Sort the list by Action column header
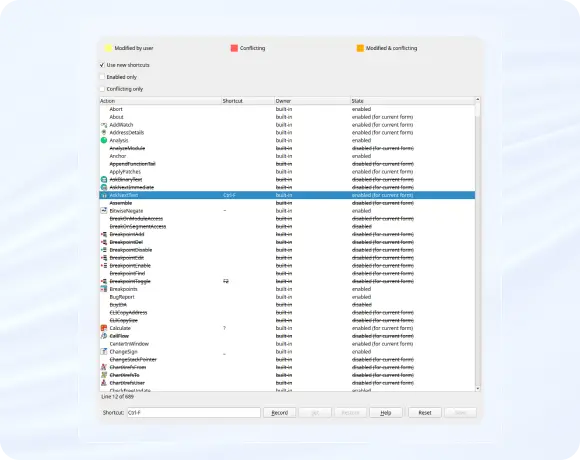The width and height of the screenshot is (580, 460). click(x=160, y=101)
